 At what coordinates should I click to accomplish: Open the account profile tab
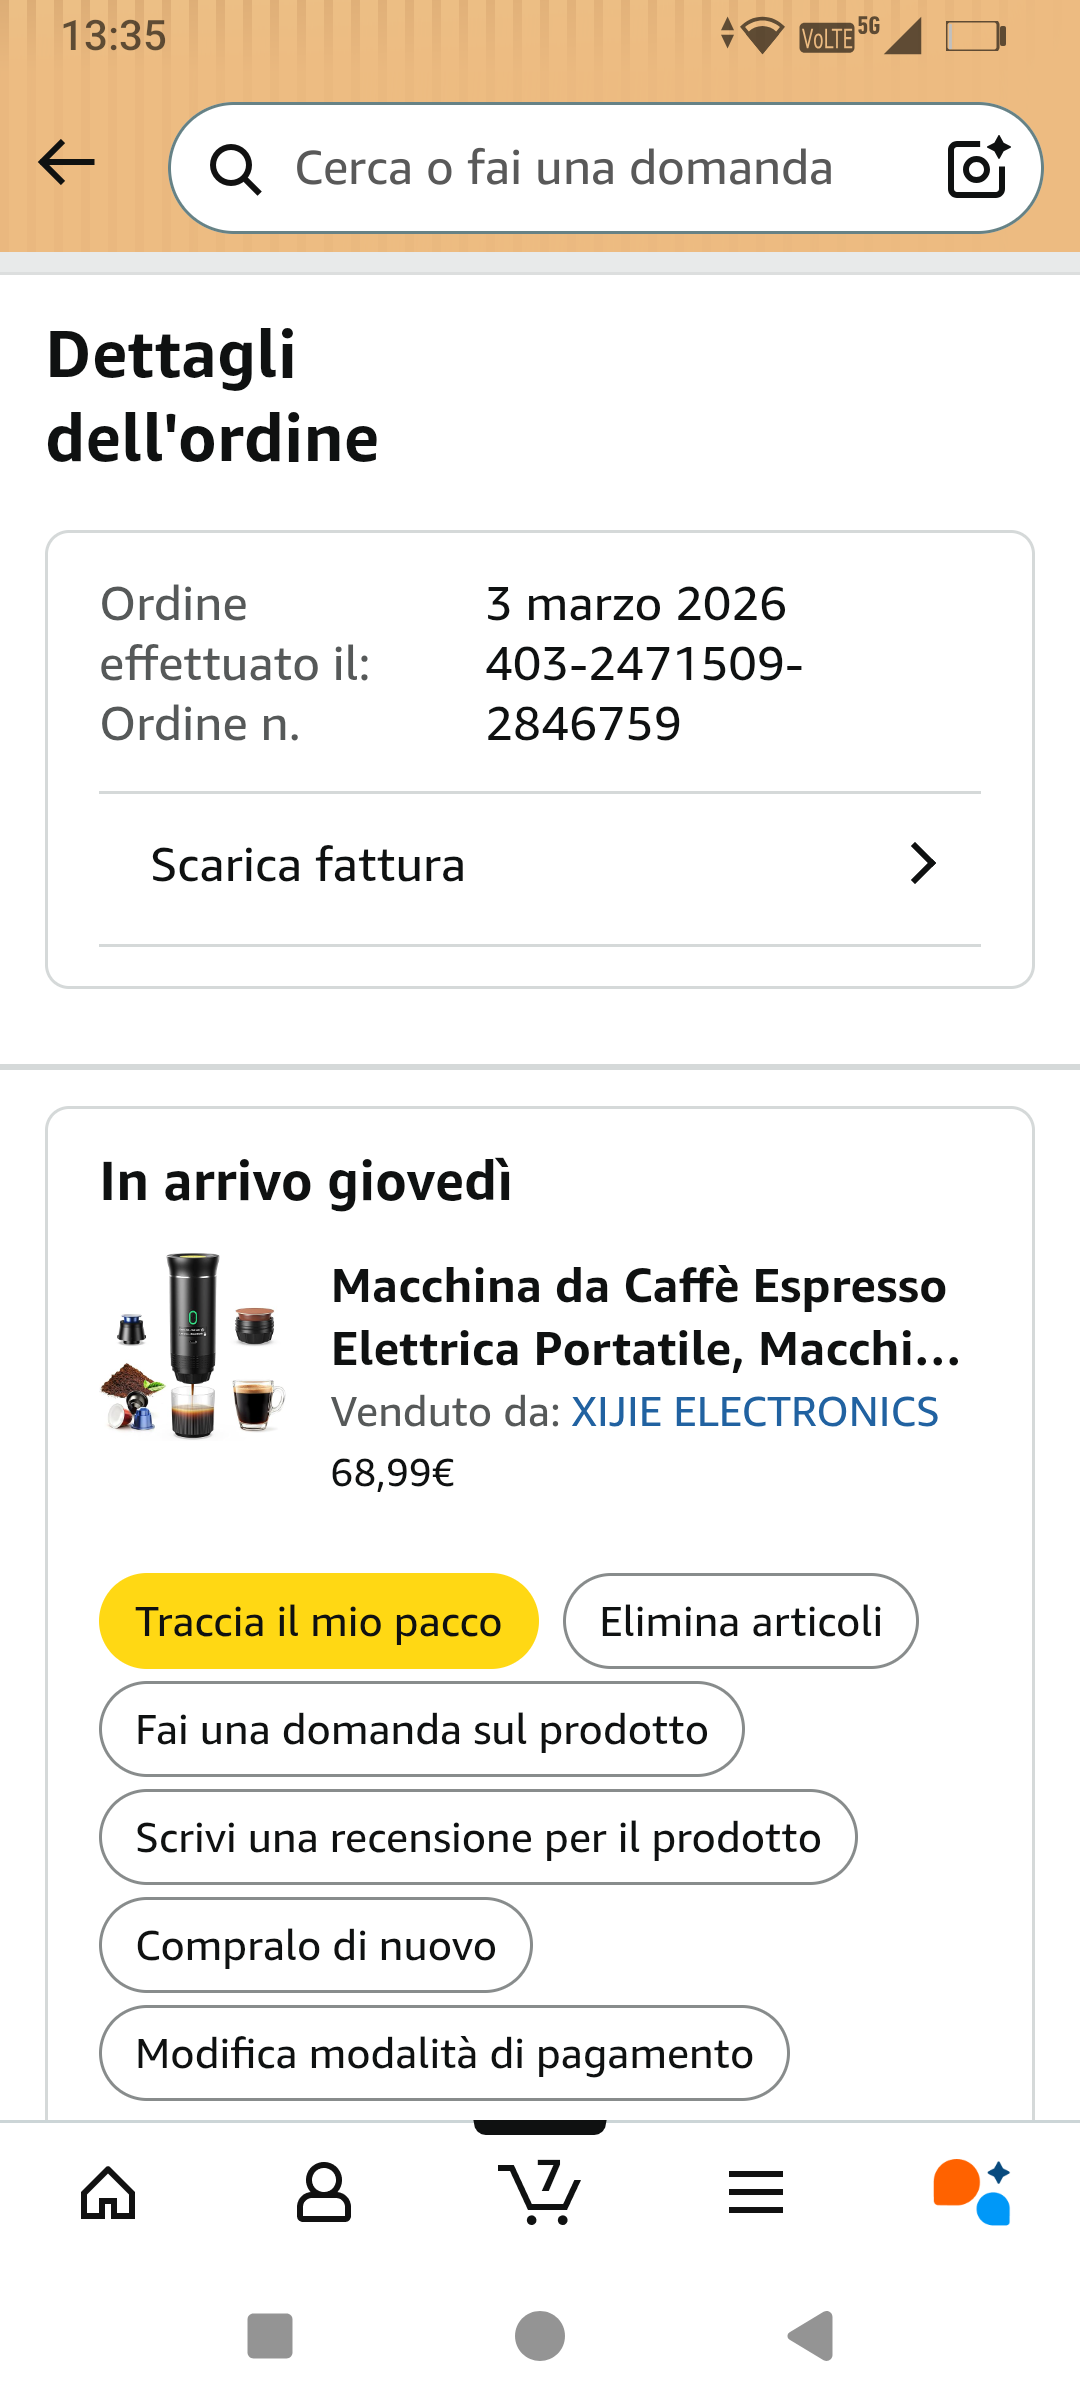tap(324, 2194)
